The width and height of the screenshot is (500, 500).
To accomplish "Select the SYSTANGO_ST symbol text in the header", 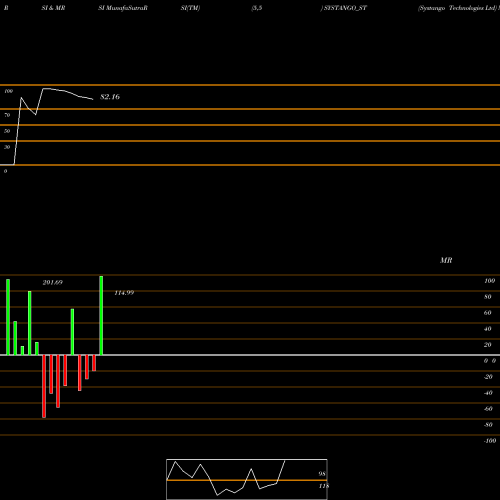I will pyautogui.click(x=345, y=8).
